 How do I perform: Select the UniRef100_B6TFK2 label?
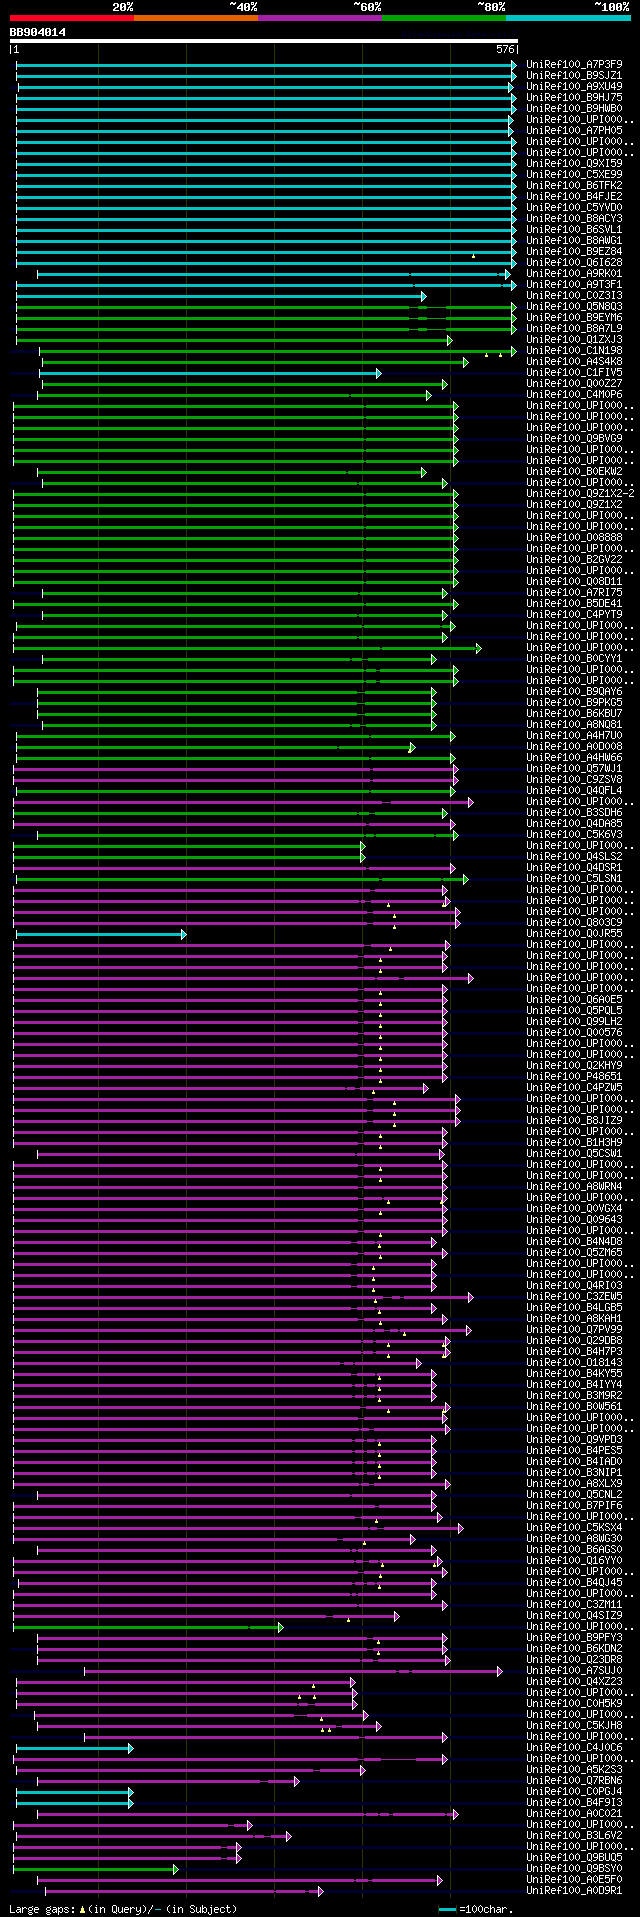click(x=574, y=185)
